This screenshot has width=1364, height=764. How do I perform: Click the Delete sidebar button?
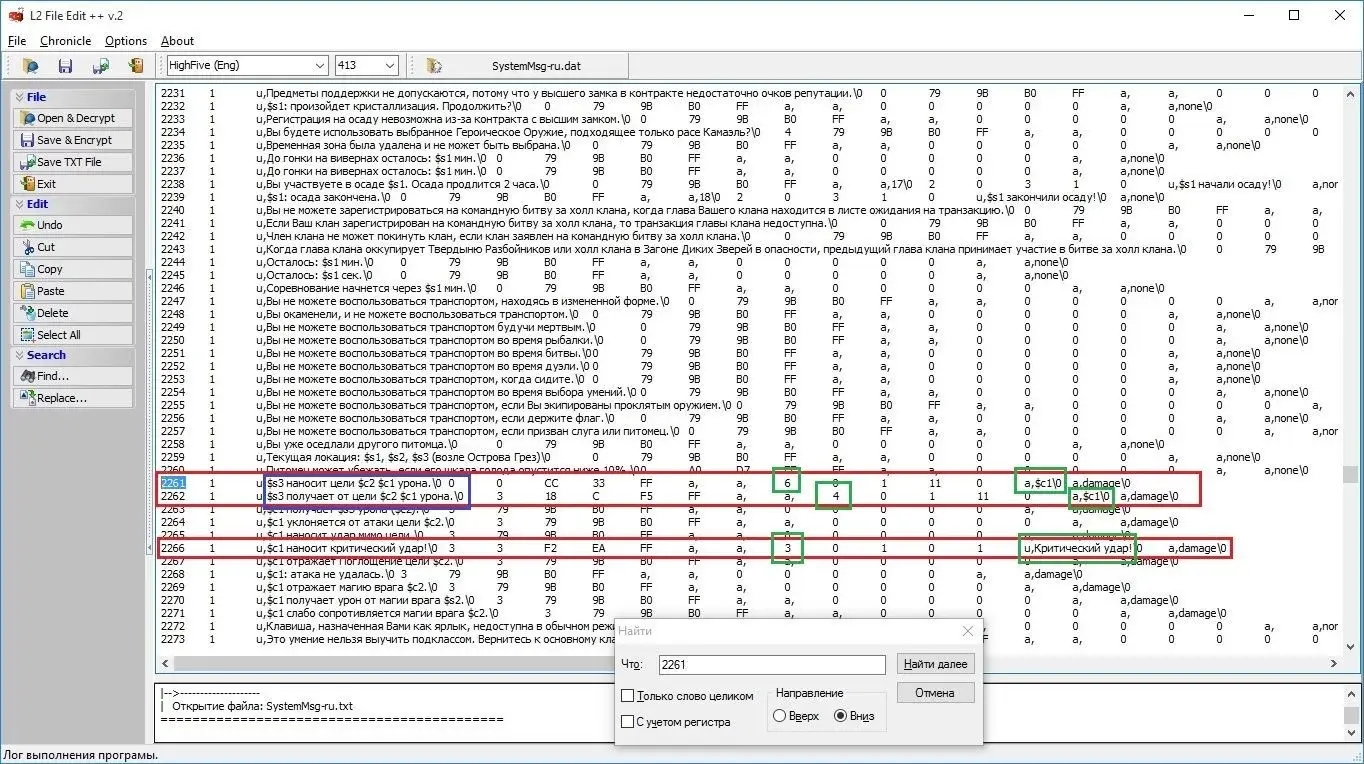(x=72, y=313)
